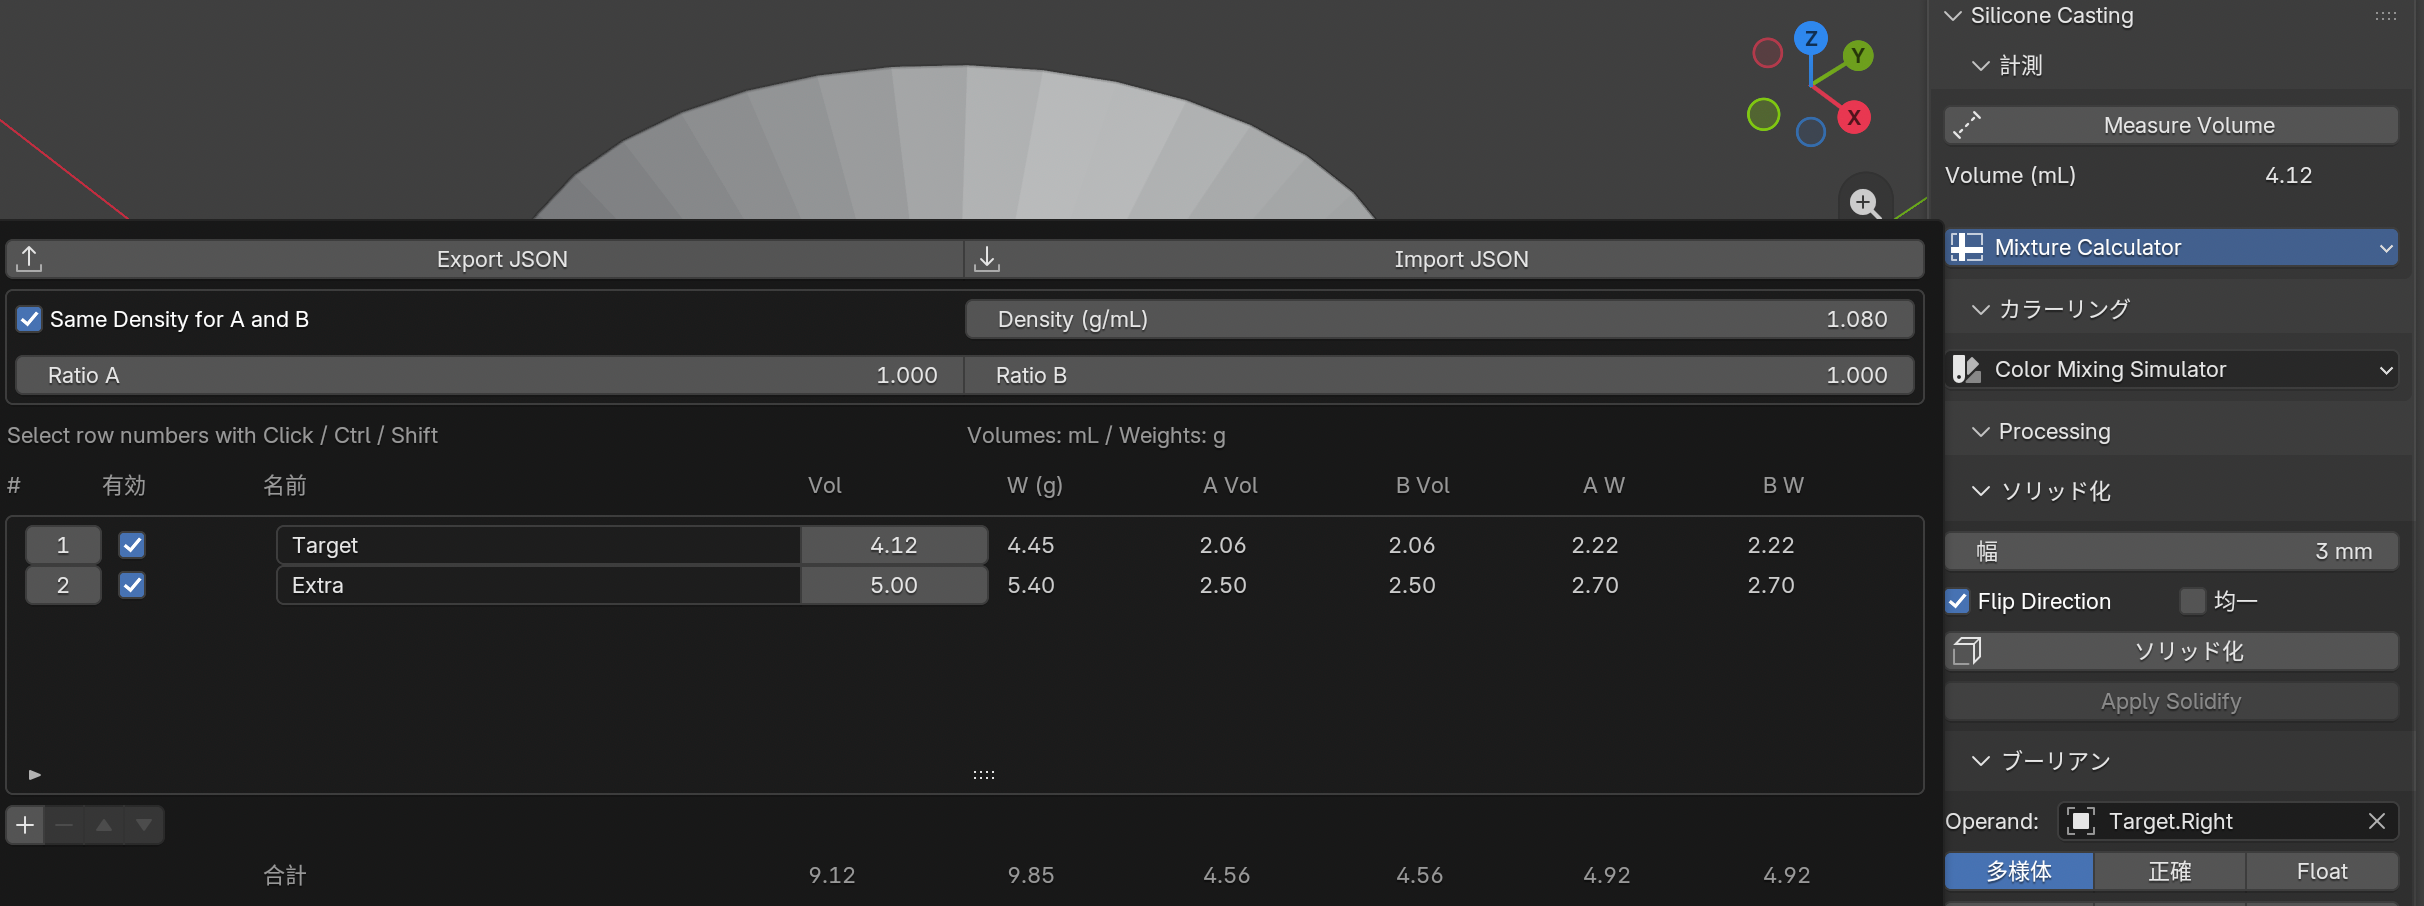Uncheck the Target row enabled checkbox
The width and height of the screenshot is (2424, 906).
click(x=132, y=545)
